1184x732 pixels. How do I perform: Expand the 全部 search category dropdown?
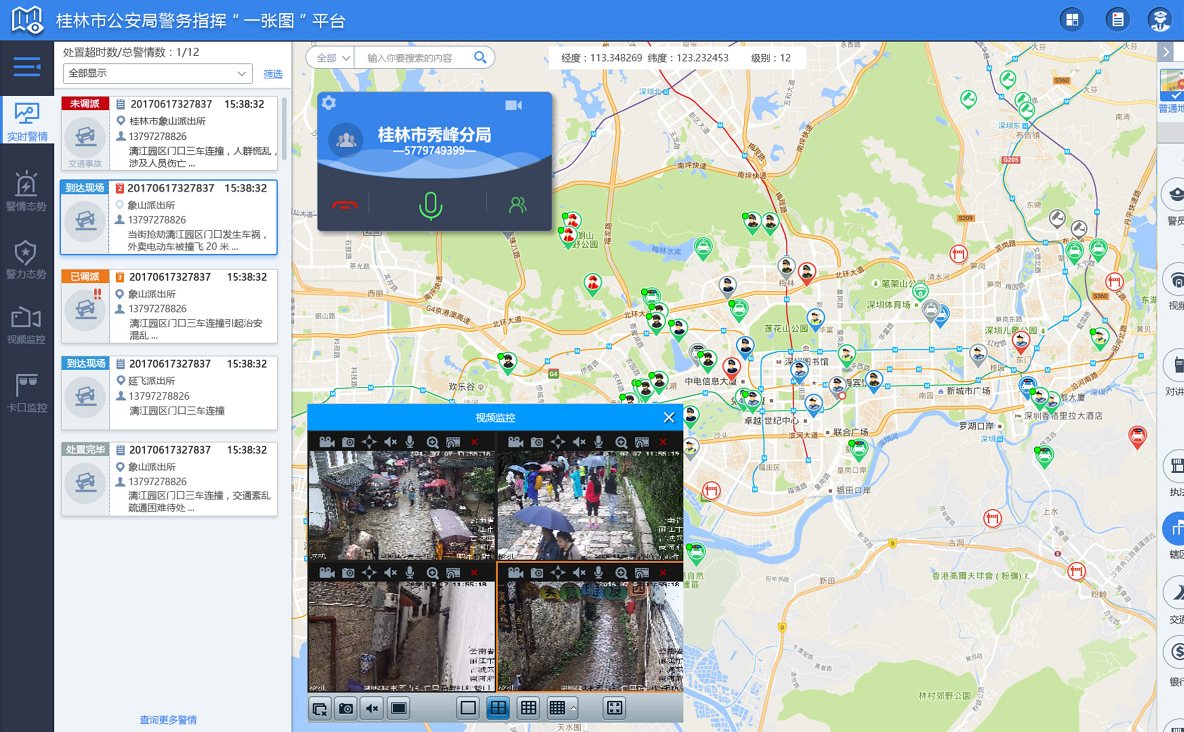tap(331, 57)
